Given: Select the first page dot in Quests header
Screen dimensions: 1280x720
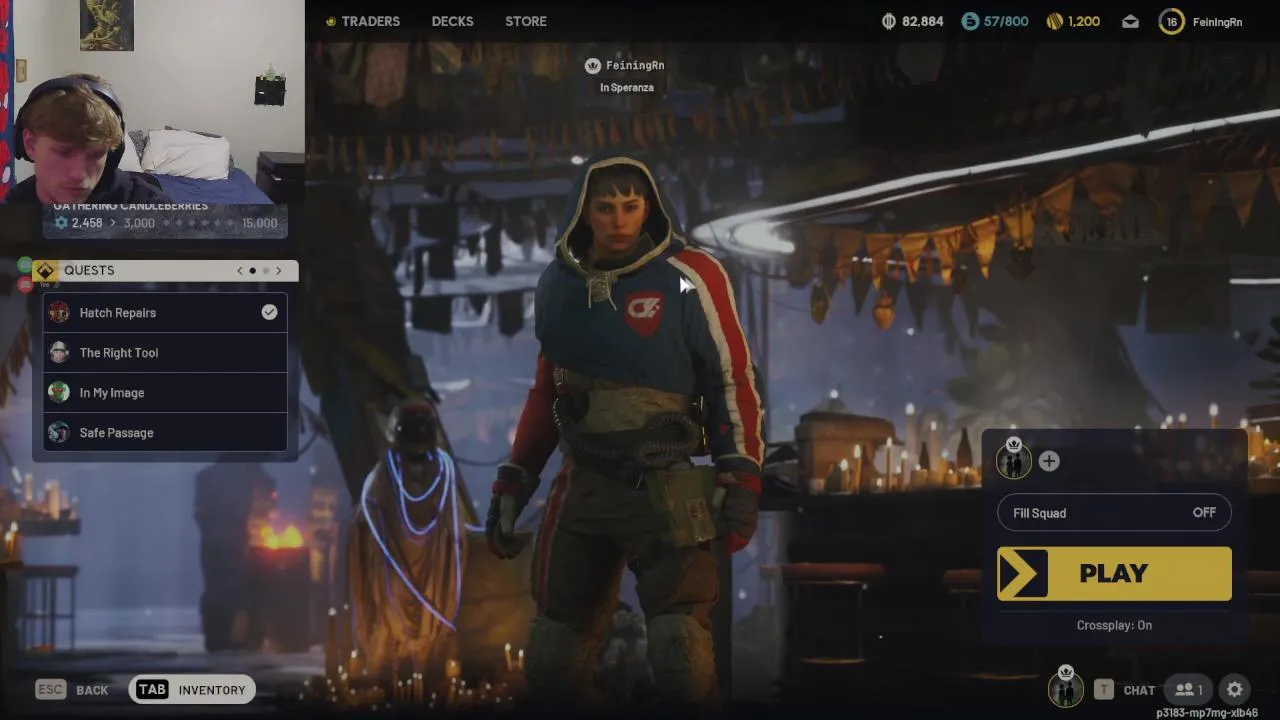Looking at the screenshot, I should (252, 271).
